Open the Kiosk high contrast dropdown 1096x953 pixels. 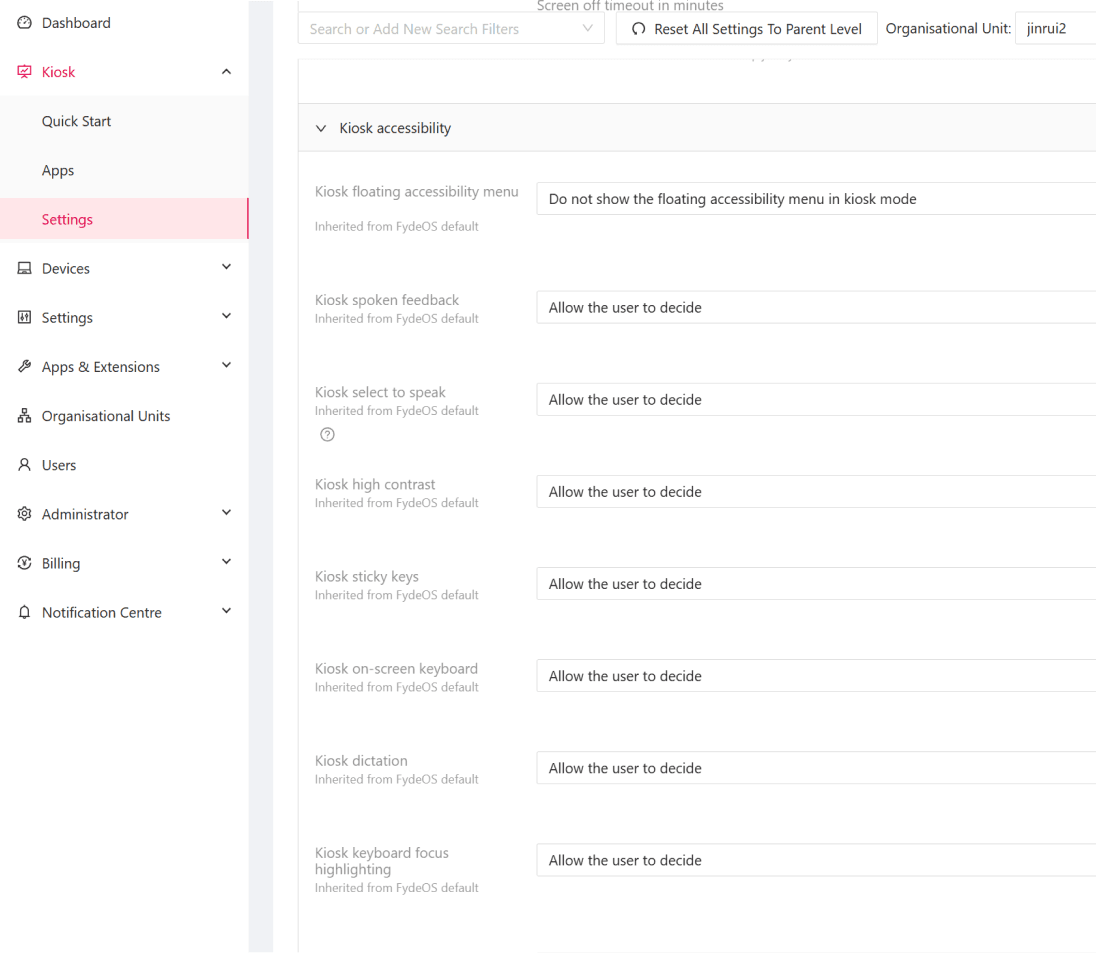tap(815, 492)
